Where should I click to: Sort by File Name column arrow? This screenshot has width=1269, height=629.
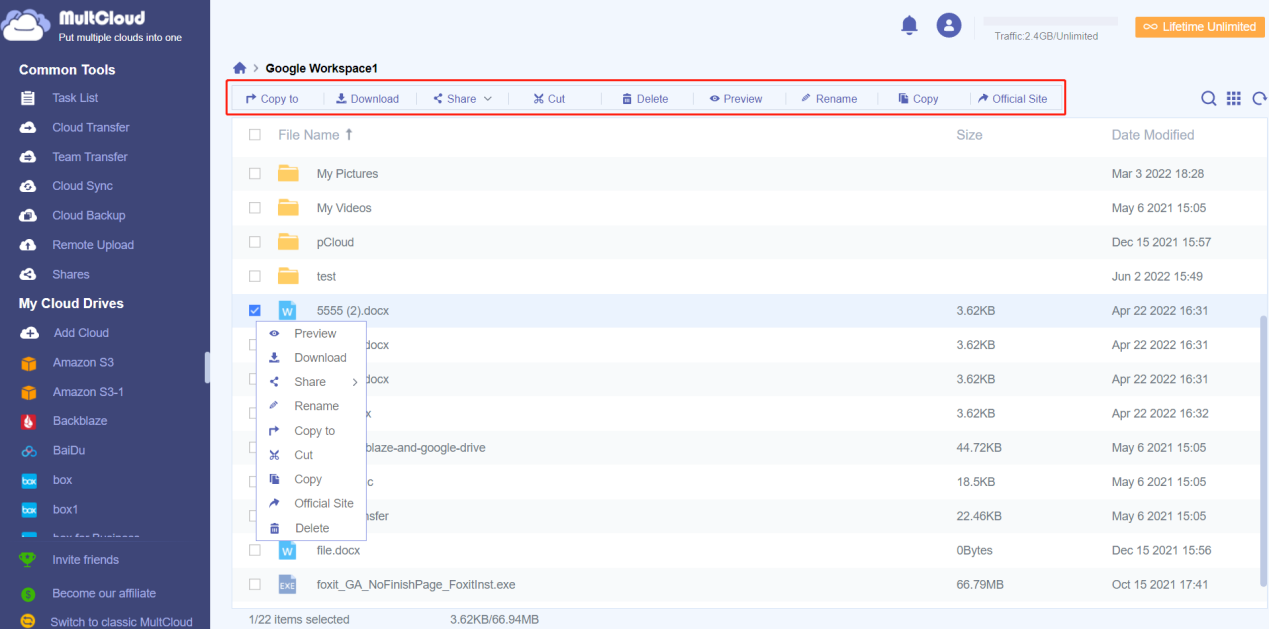pos(349,134)
